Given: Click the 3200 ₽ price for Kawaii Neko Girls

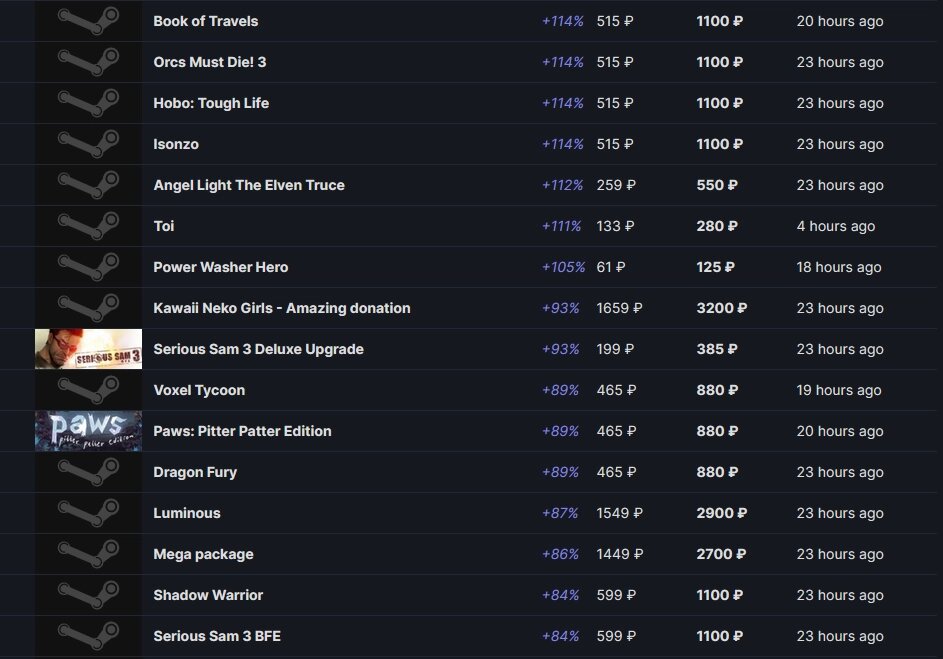Looking at the screenshot, I should click(x=722, y=308).
